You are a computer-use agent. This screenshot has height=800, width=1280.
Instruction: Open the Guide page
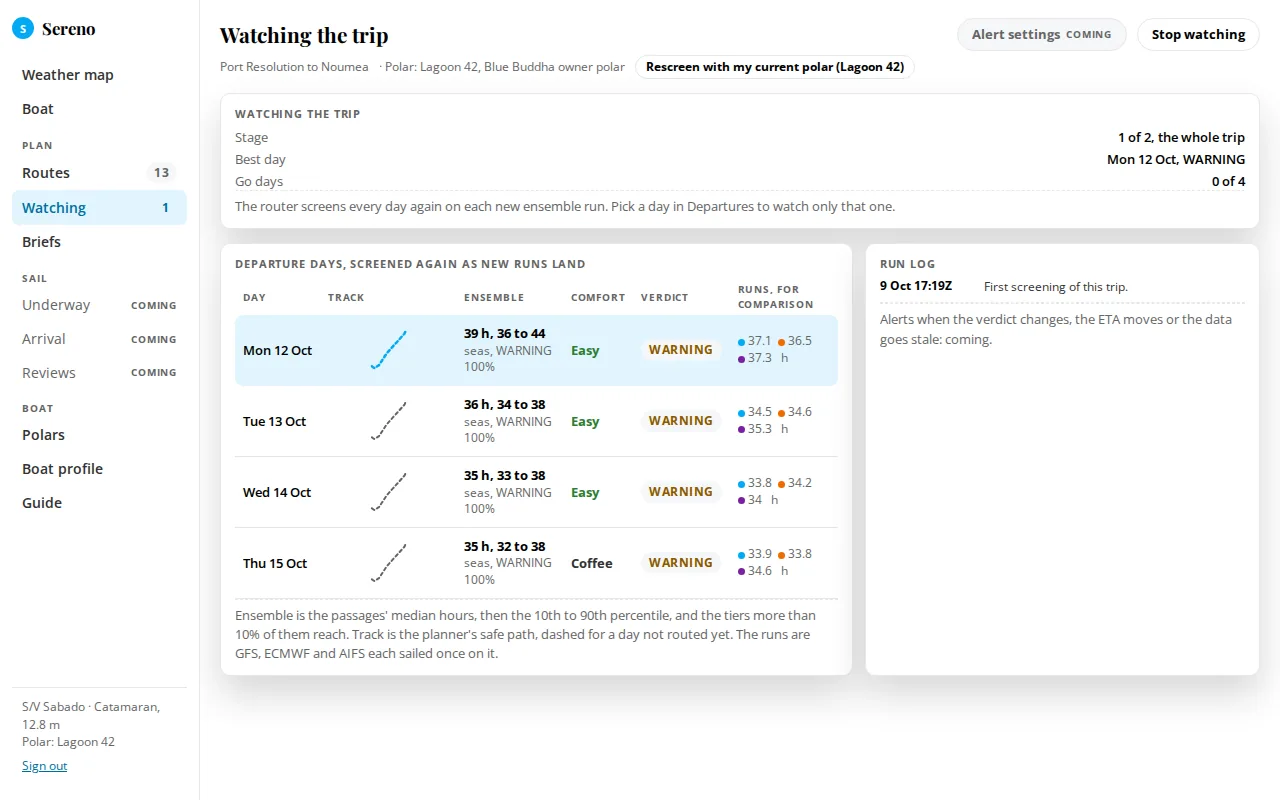point(99,503)
